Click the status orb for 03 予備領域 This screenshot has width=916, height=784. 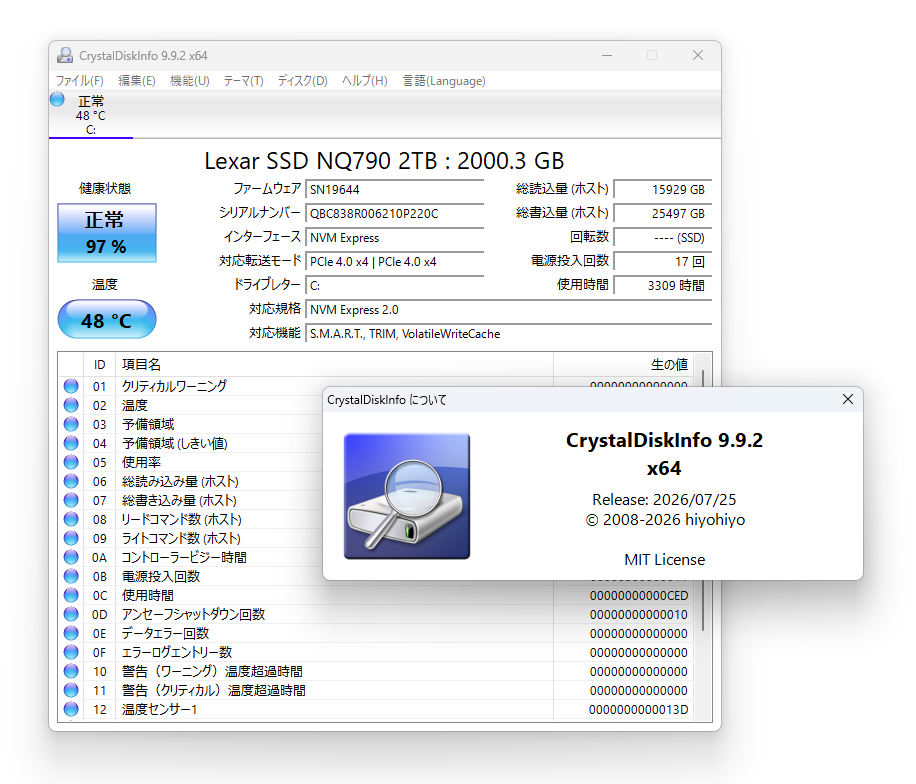[71, 424]
